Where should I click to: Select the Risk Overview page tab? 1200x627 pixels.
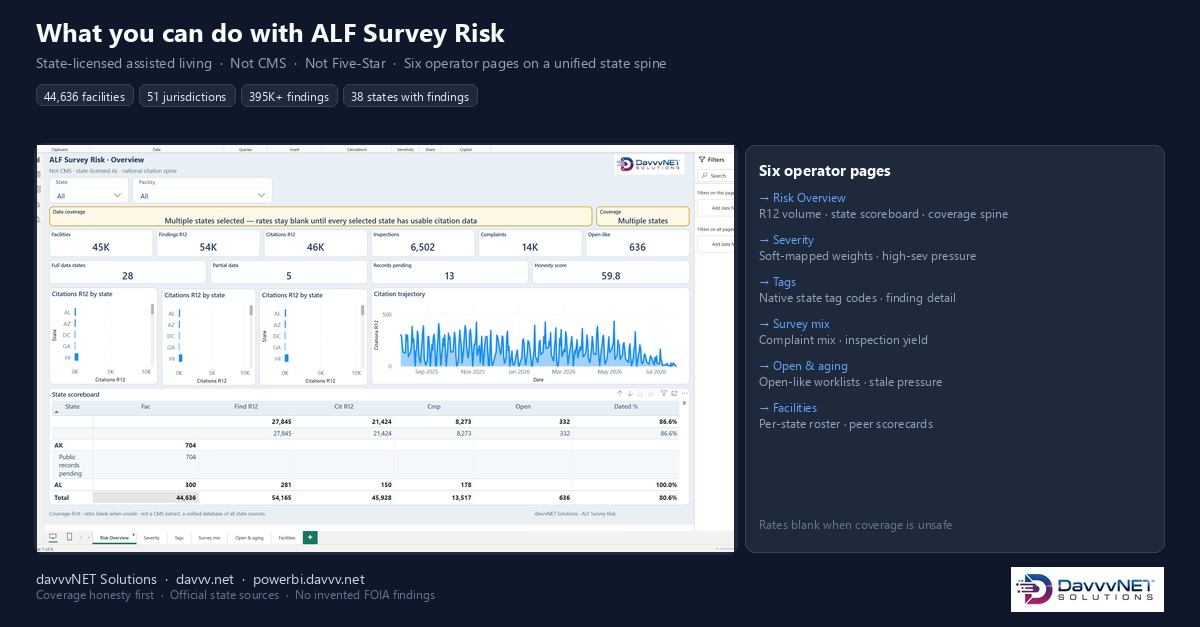(114, 538)
